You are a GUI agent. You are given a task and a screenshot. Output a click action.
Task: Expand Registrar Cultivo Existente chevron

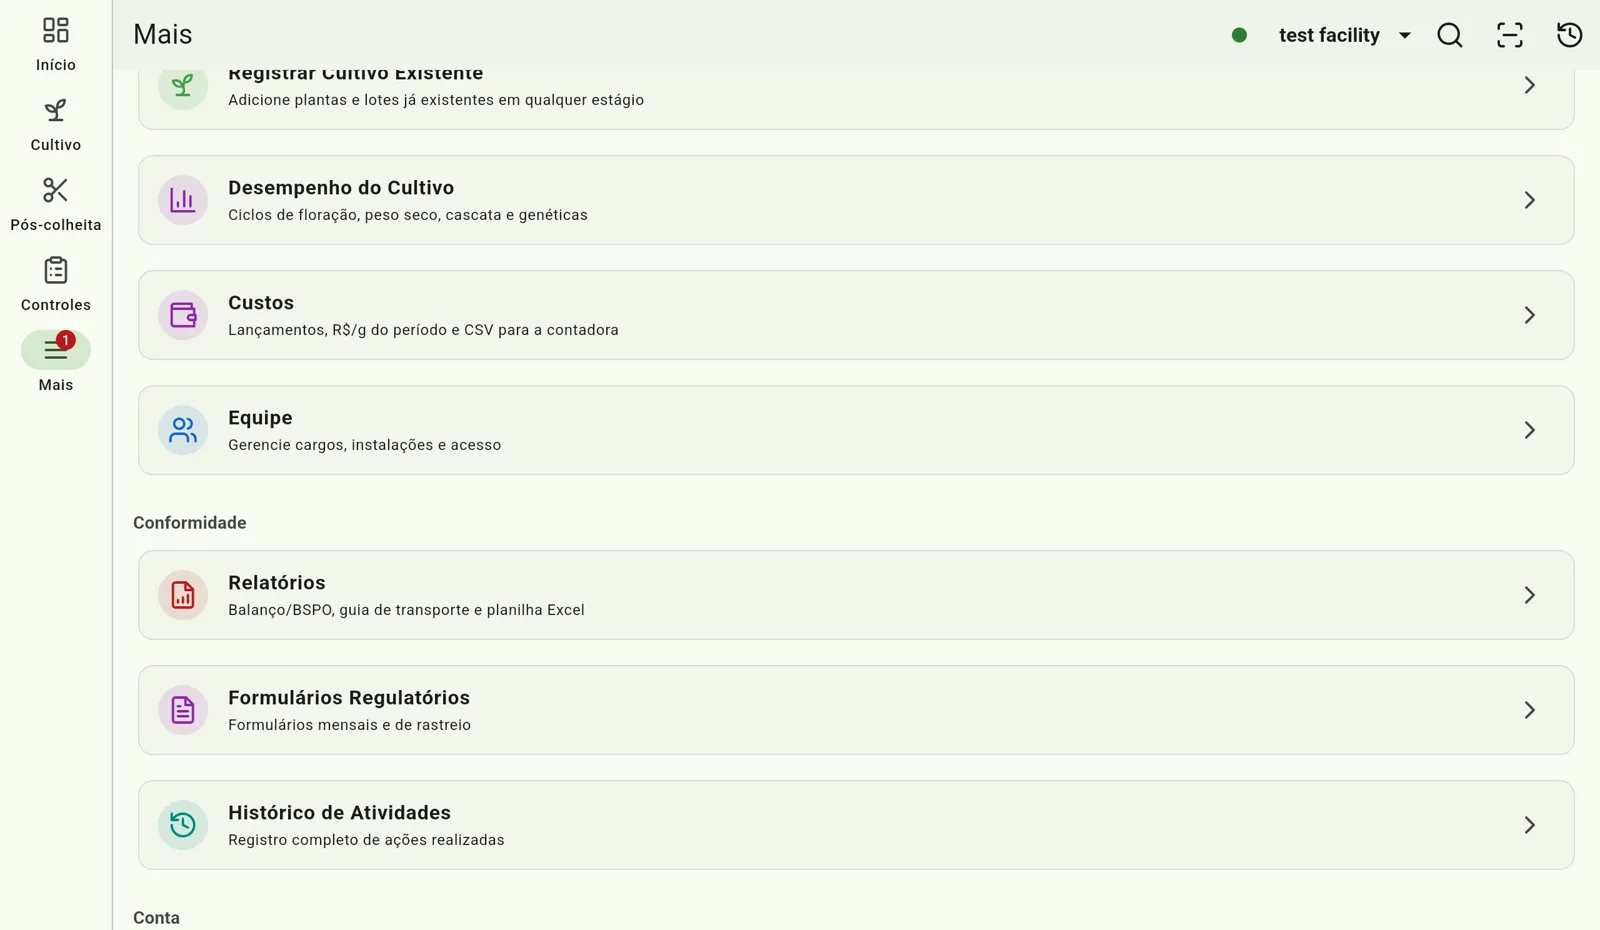1530,85
